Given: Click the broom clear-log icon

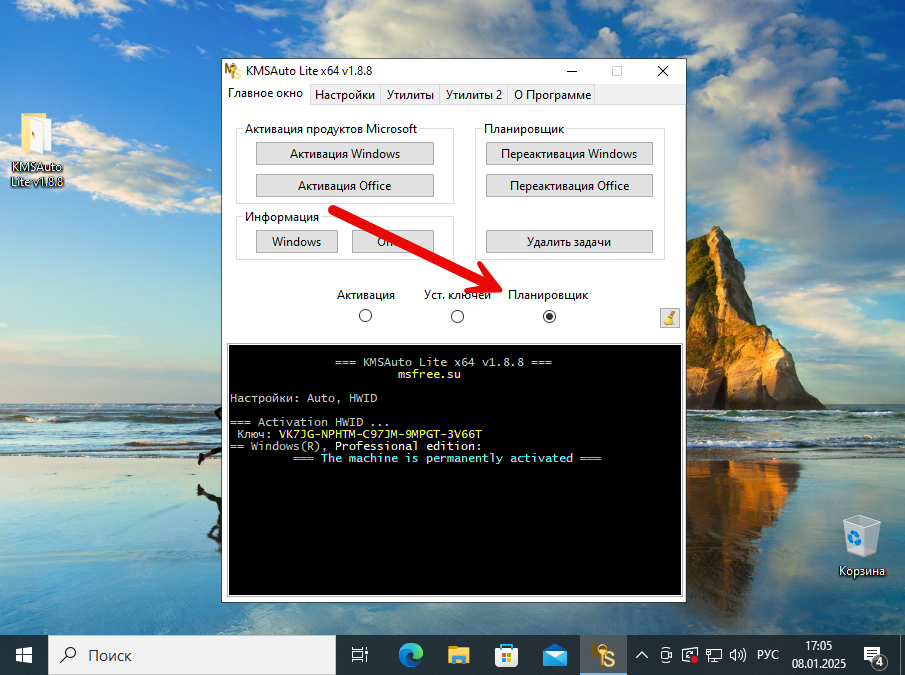Looking at the screenshot, I should click(x=669, y=318).
